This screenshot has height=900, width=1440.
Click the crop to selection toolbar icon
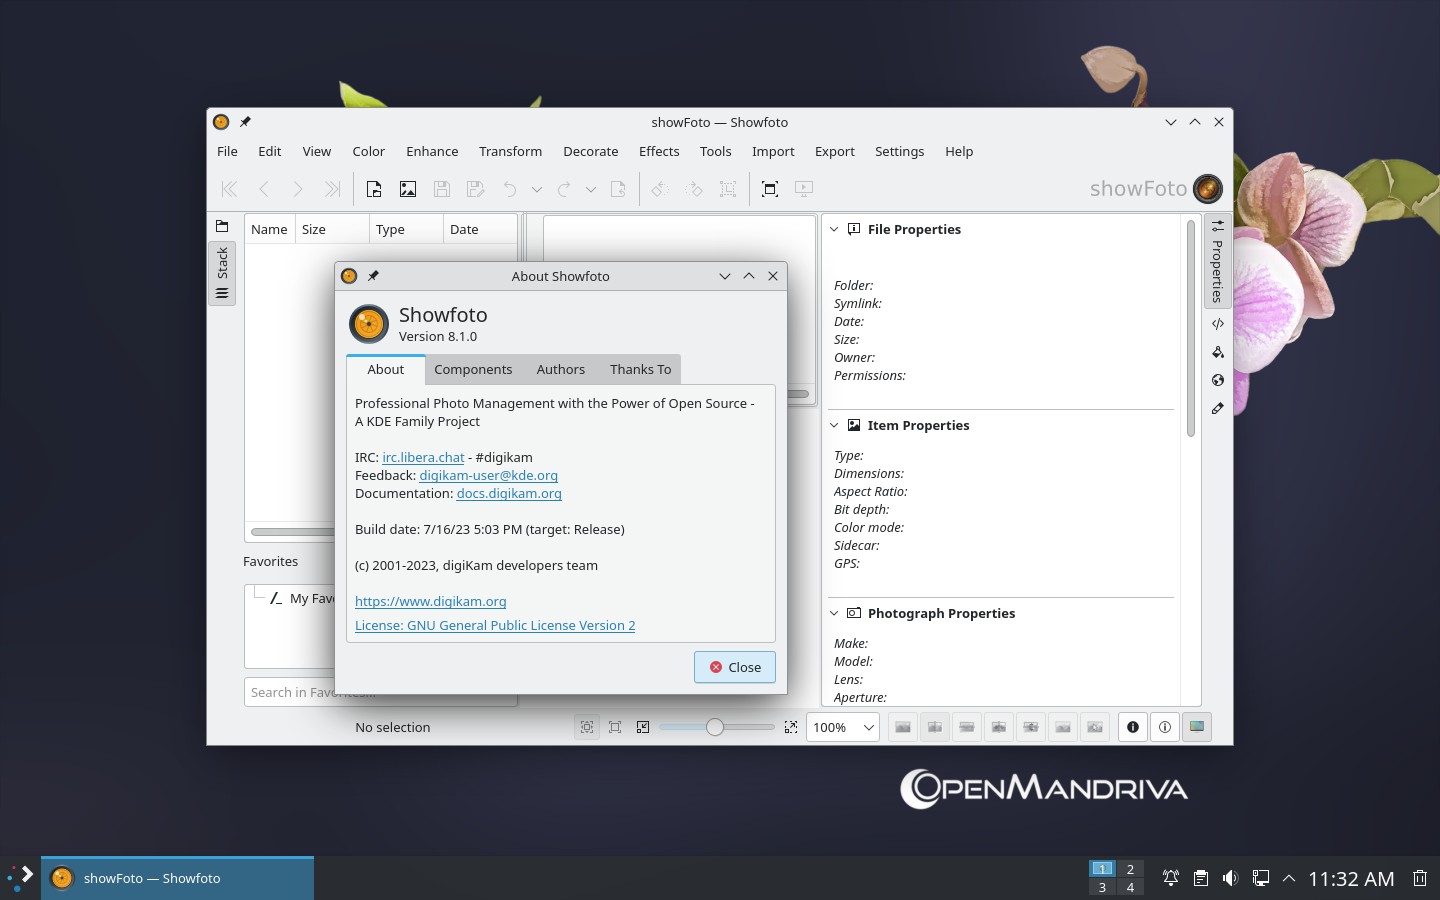pyautogui.click(x=728, y=189)
